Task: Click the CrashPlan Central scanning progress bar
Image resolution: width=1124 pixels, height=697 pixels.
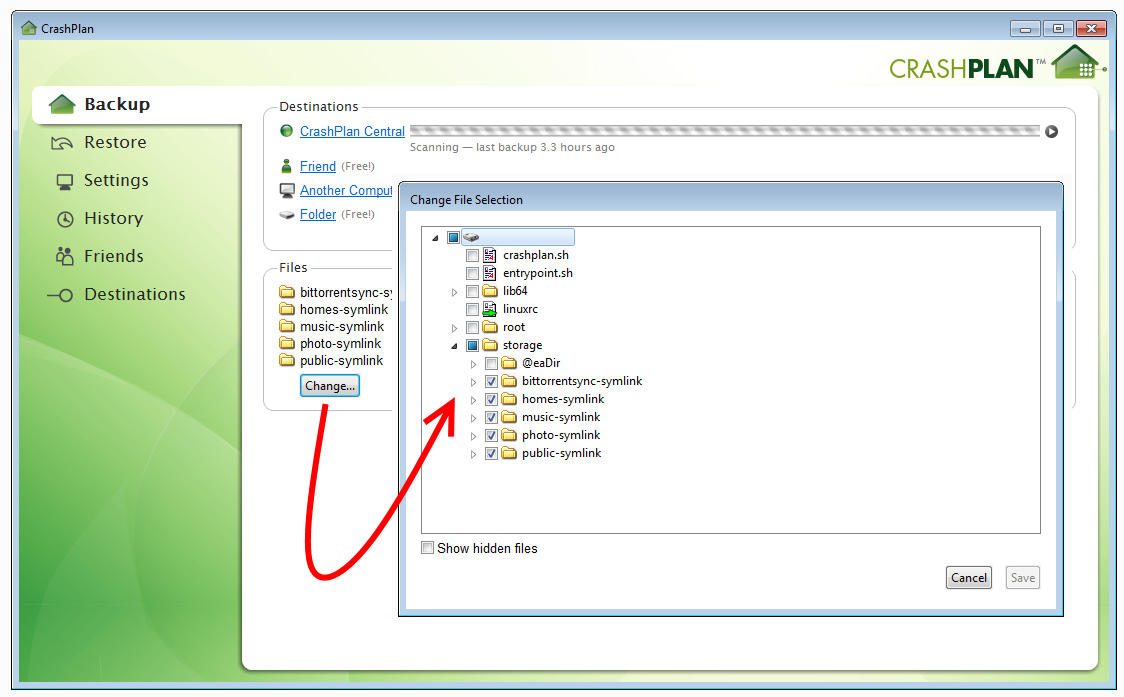Action: 724,131
